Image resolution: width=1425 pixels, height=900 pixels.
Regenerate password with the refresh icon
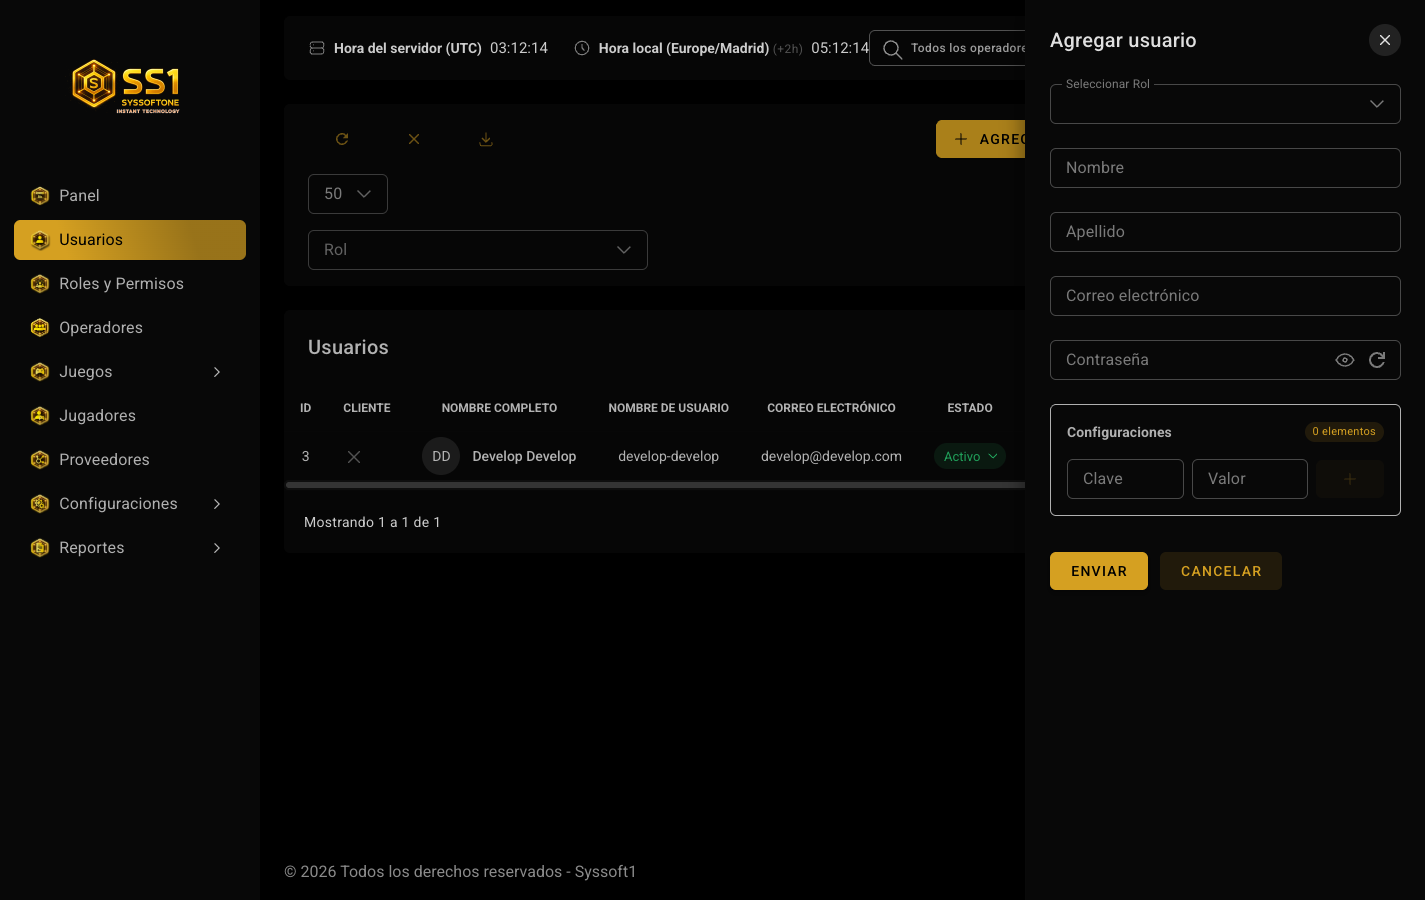(1377, 360)
